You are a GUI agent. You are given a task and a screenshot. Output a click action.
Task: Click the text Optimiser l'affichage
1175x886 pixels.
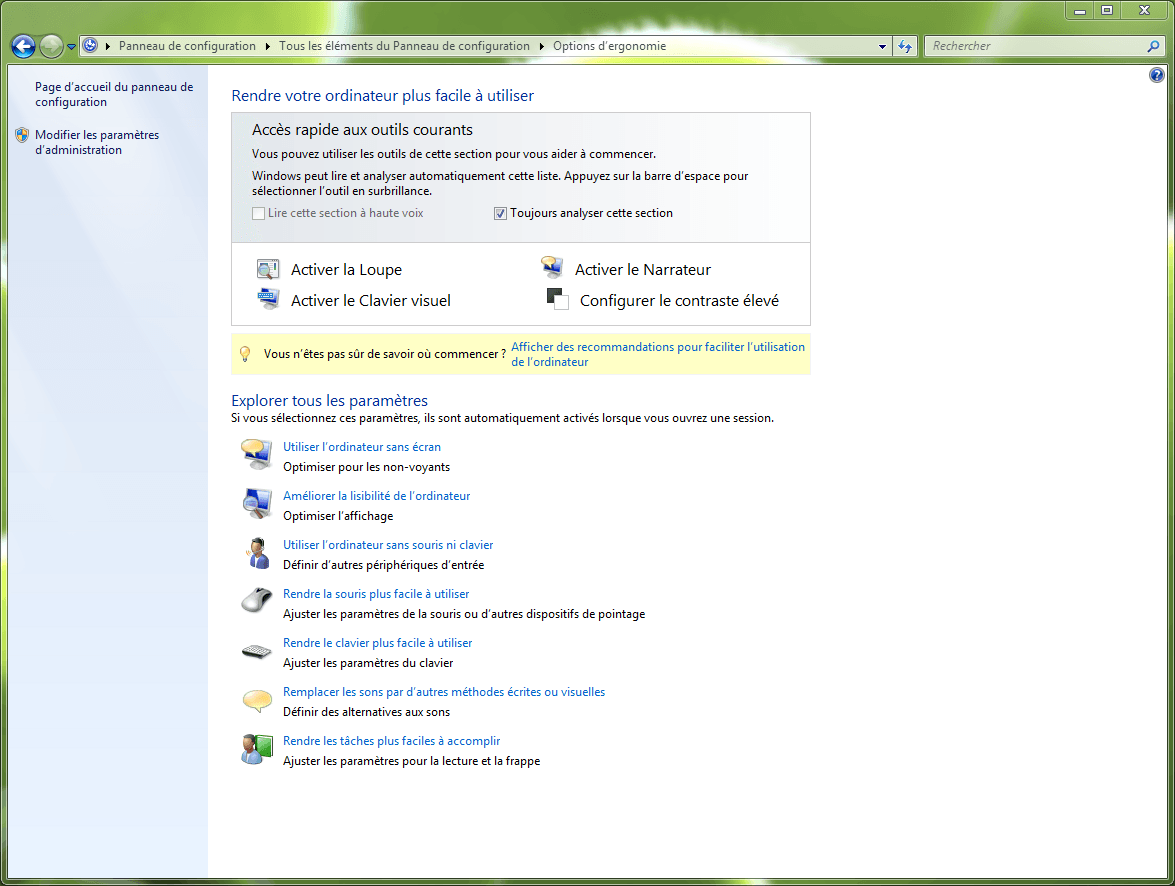pyautogui.click(x=338, y=516)
